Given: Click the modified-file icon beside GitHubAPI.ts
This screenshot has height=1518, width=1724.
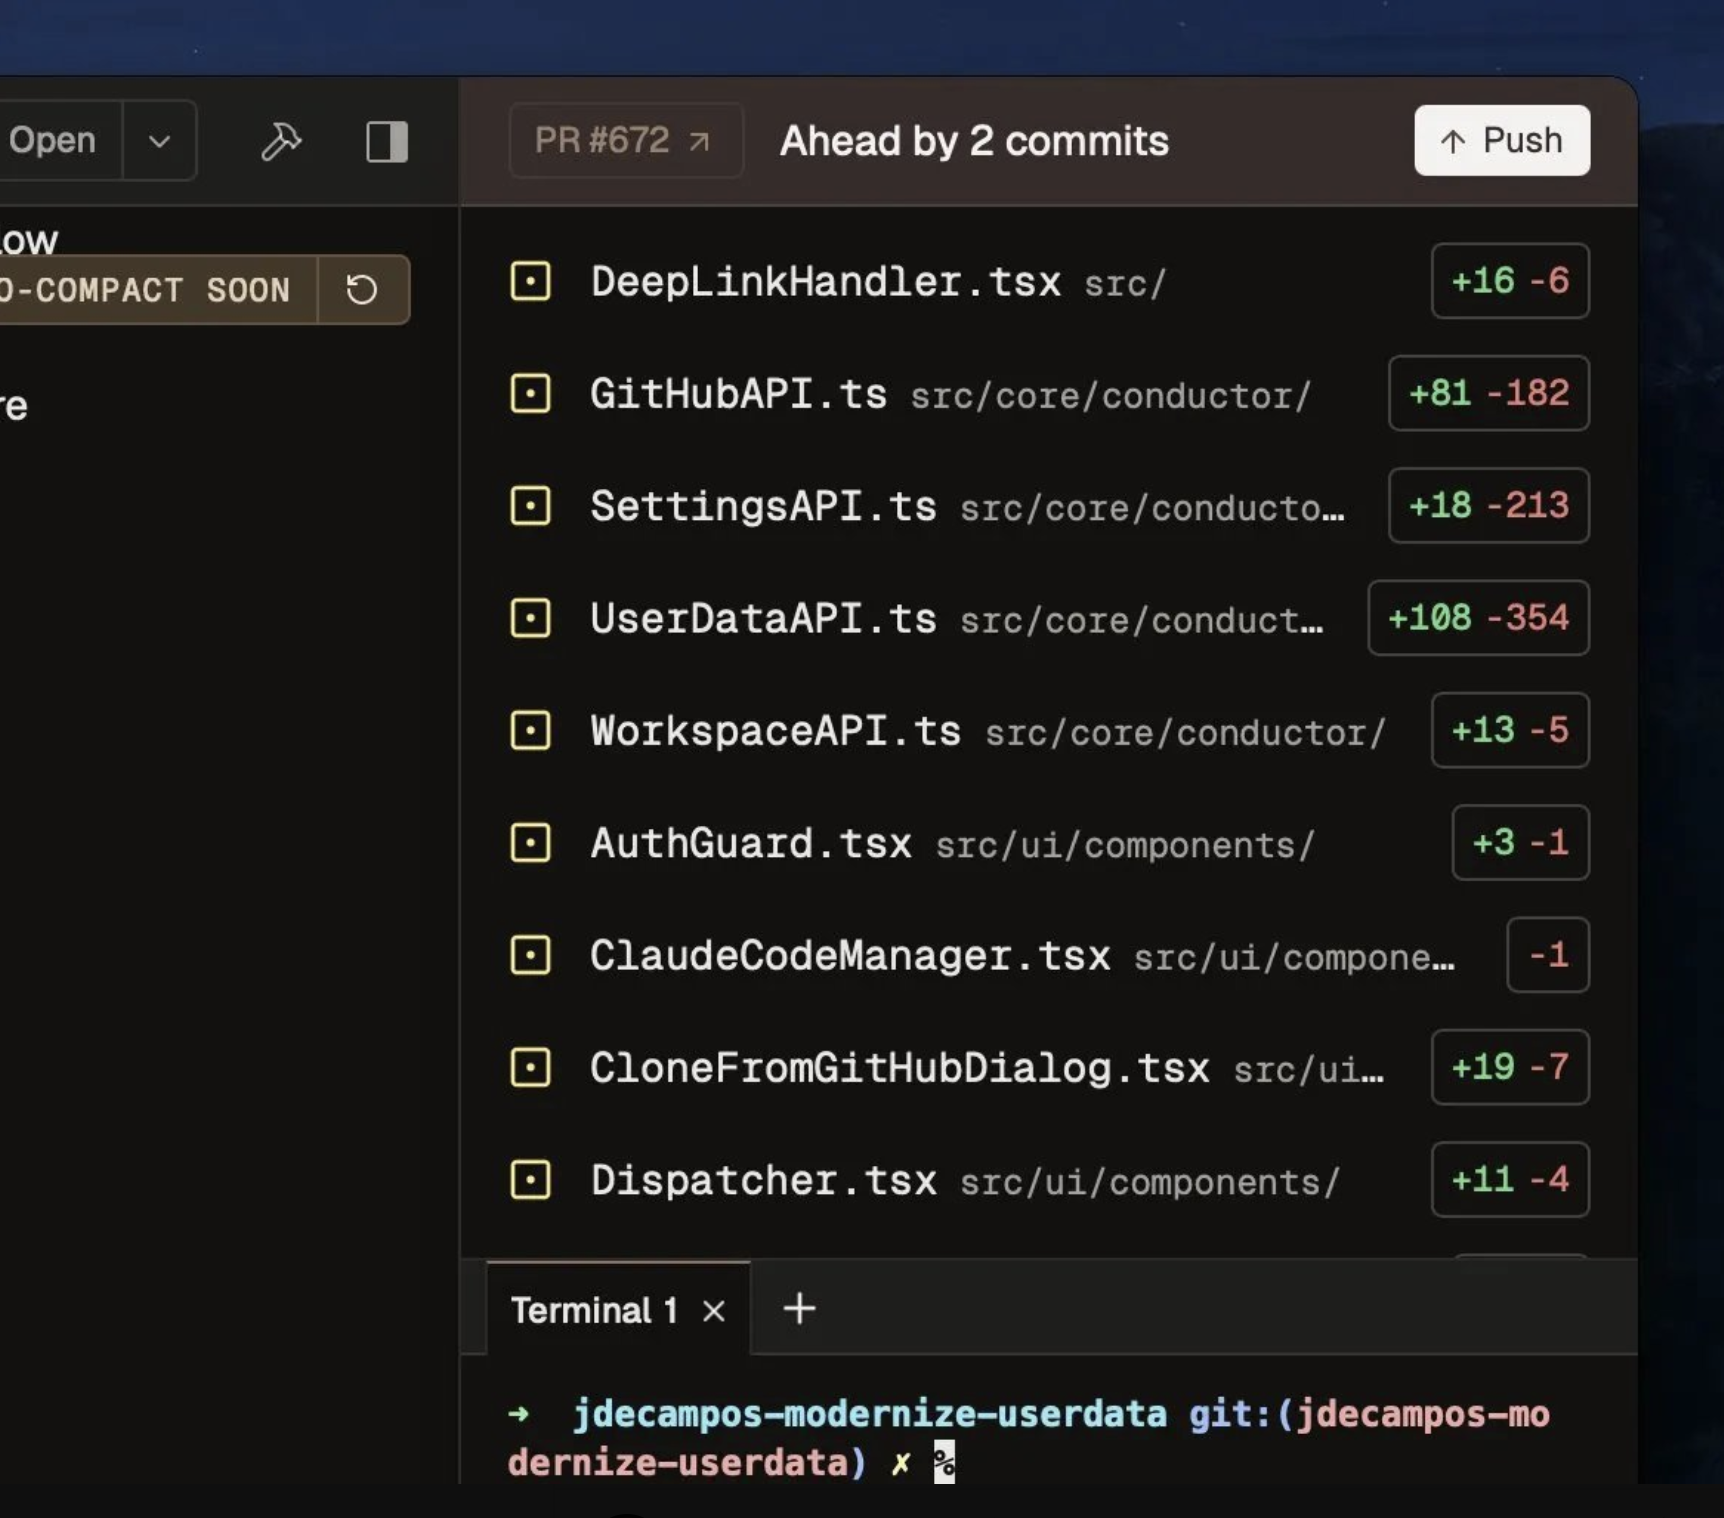Looking at the screenshot, I should click(x=531, y=393).
